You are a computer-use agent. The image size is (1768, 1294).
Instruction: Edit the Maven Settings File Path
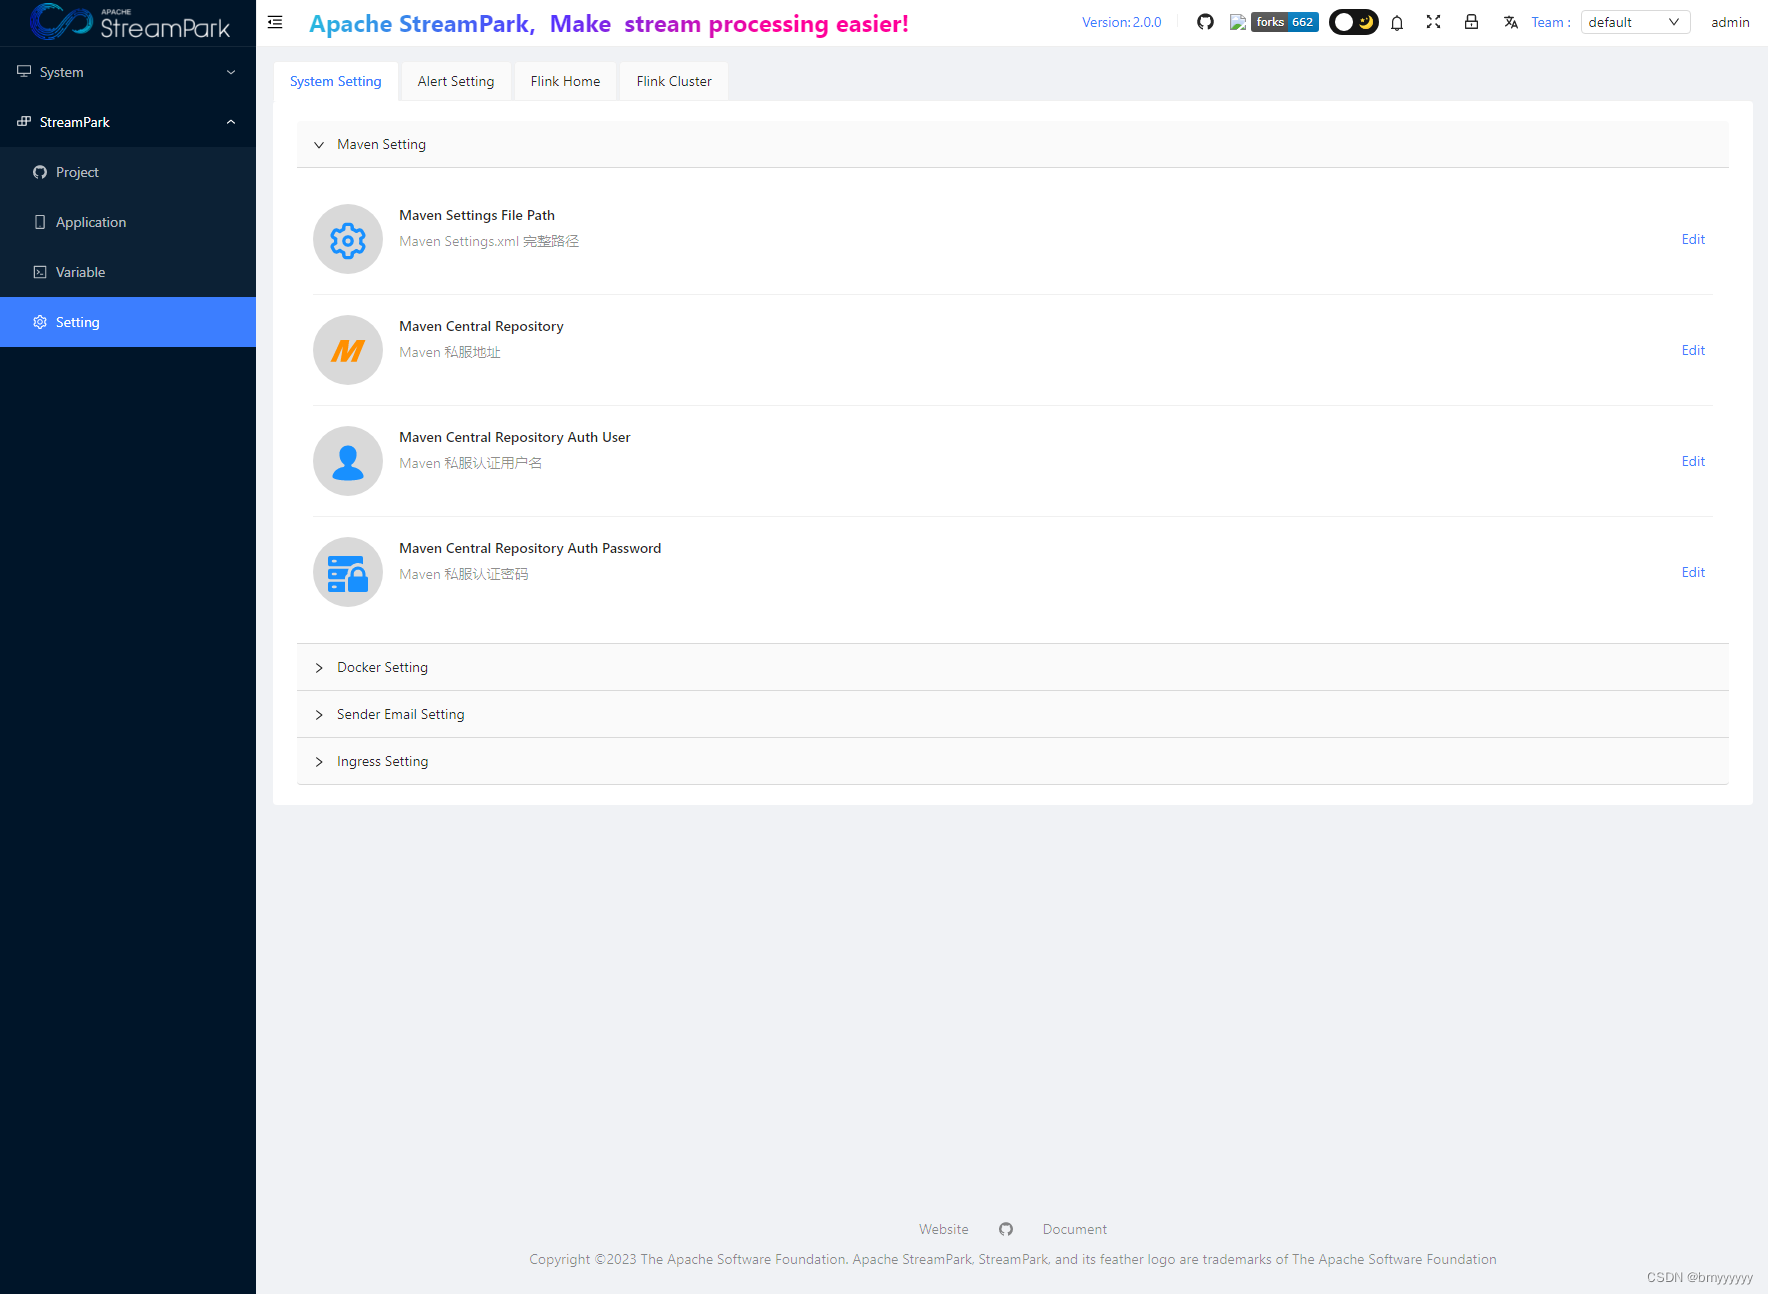[x=1693, y=239]
